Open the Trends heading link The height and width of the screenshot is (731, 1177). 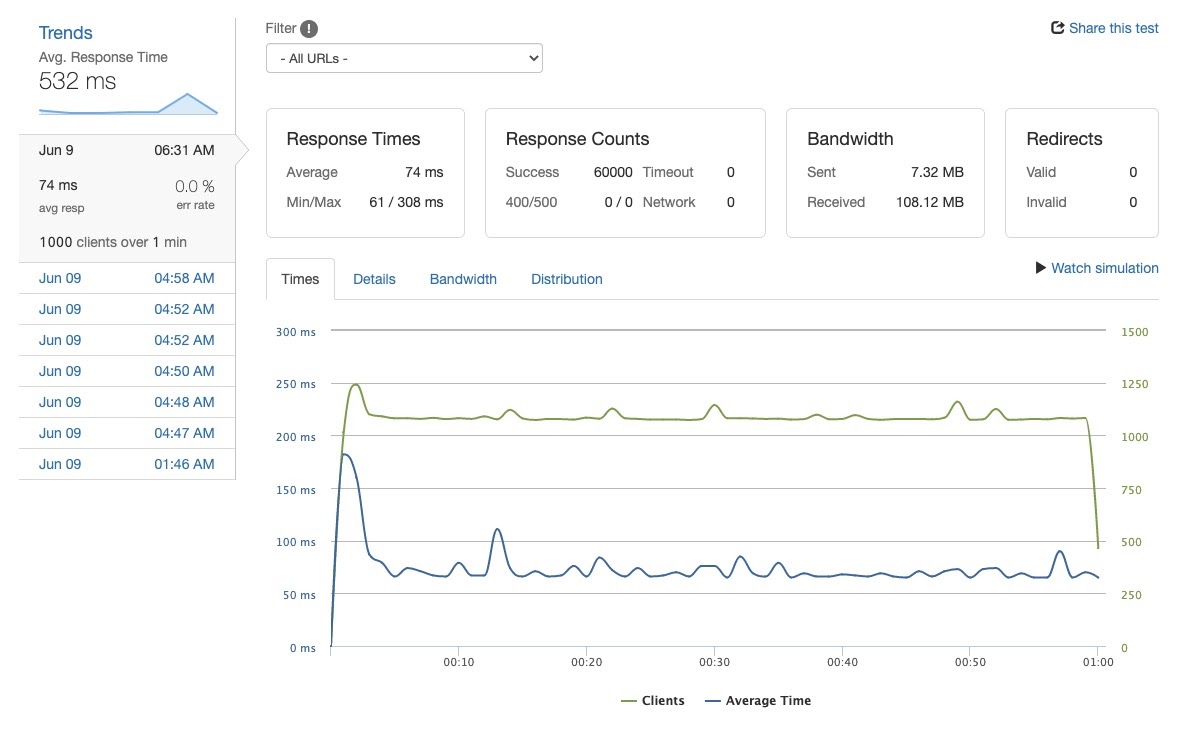pos(65,33)
